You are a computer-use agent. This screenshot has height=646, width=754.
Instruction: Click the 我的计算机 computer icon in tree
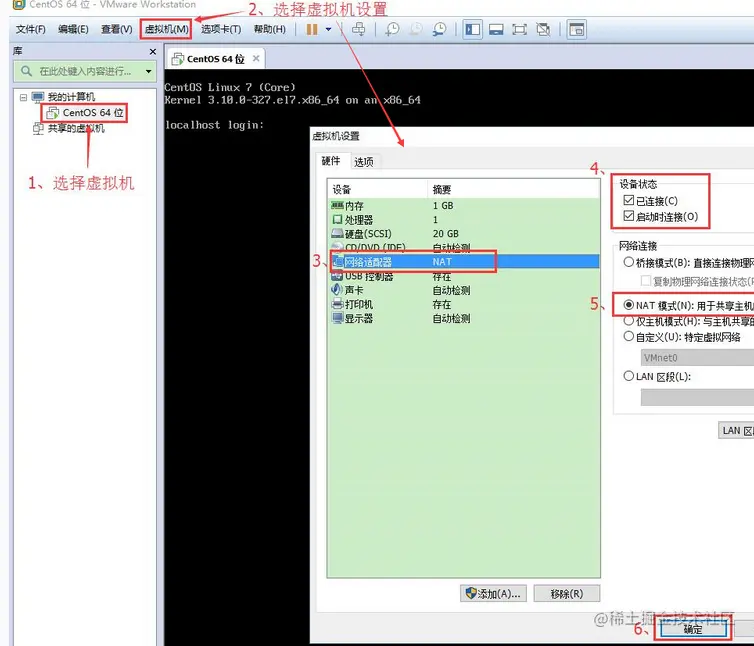(38, 97)
